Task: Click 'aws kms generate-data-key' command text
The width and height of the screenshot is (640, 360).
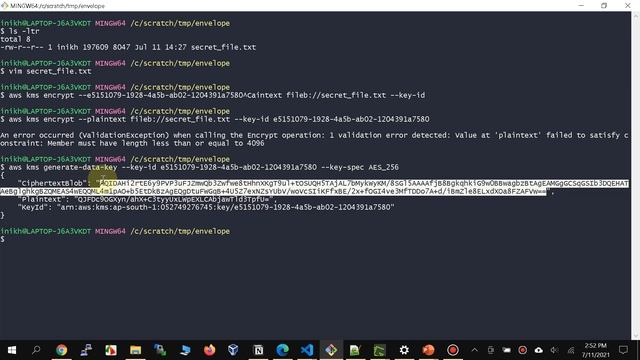Action: pos(63,167)
